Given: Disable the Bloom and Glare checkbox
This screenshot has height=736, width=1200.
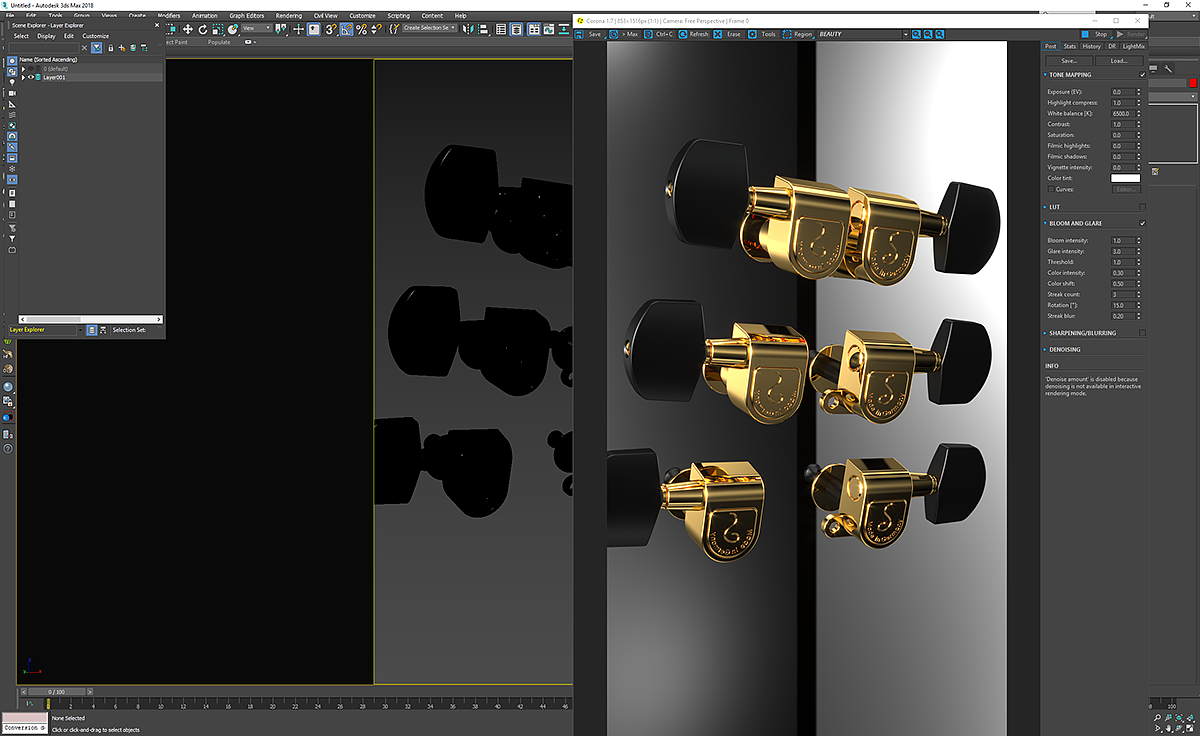Looking at the screenshot, I should 1142,223.
